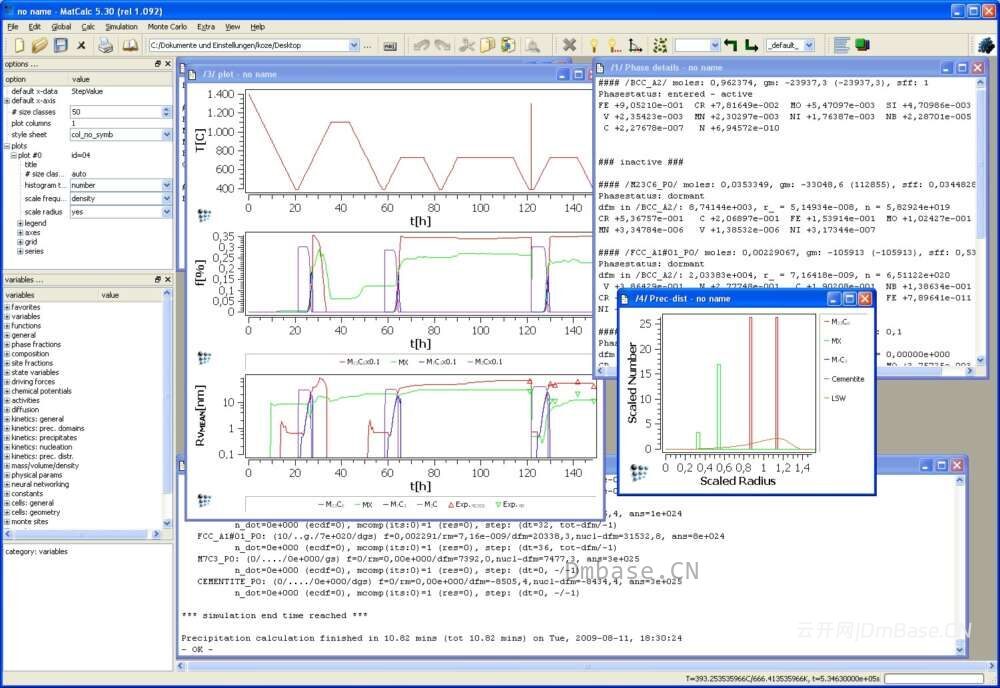
Task: Expand the legend options node
Action: point(20,223)
